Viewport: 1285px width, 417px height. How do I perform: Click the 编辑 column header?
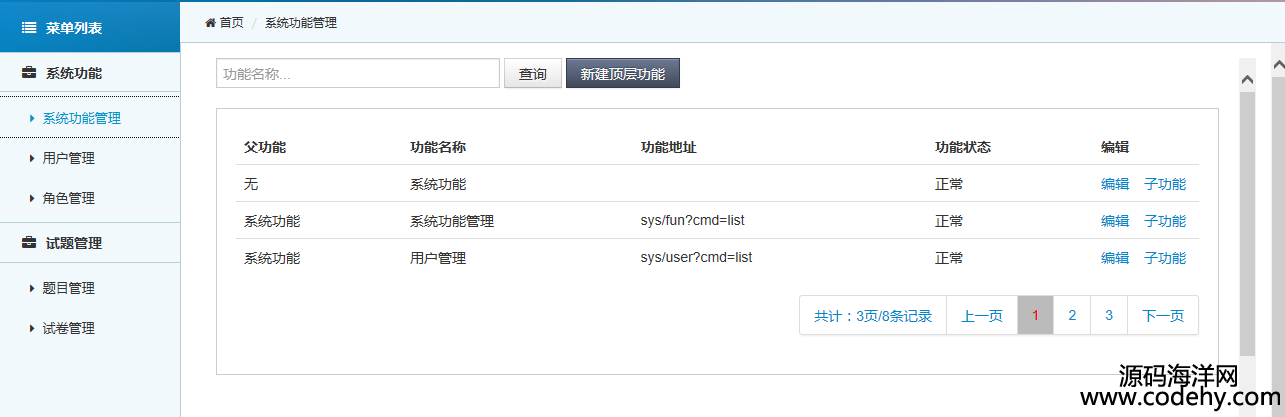[x=1115, y=147]
